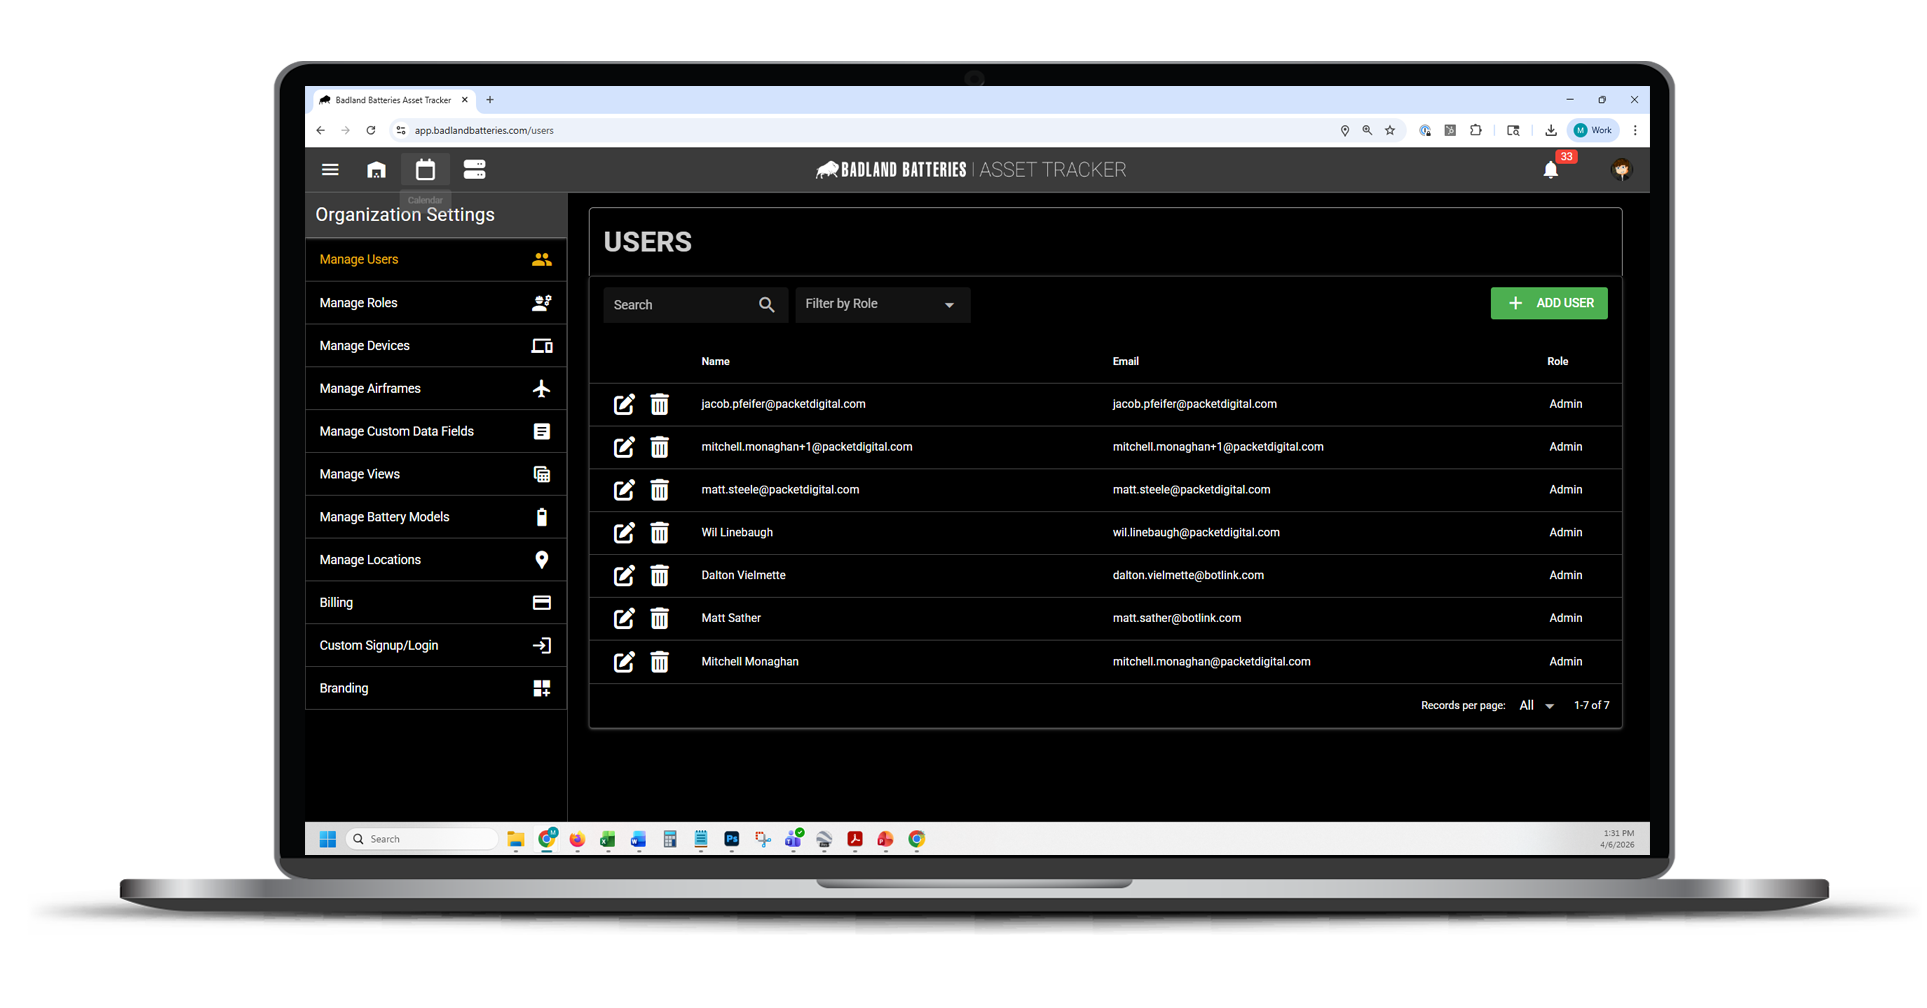The image size is (1927, 1008).
Task: Go back in browser history
Action: [x=321, y=130]
